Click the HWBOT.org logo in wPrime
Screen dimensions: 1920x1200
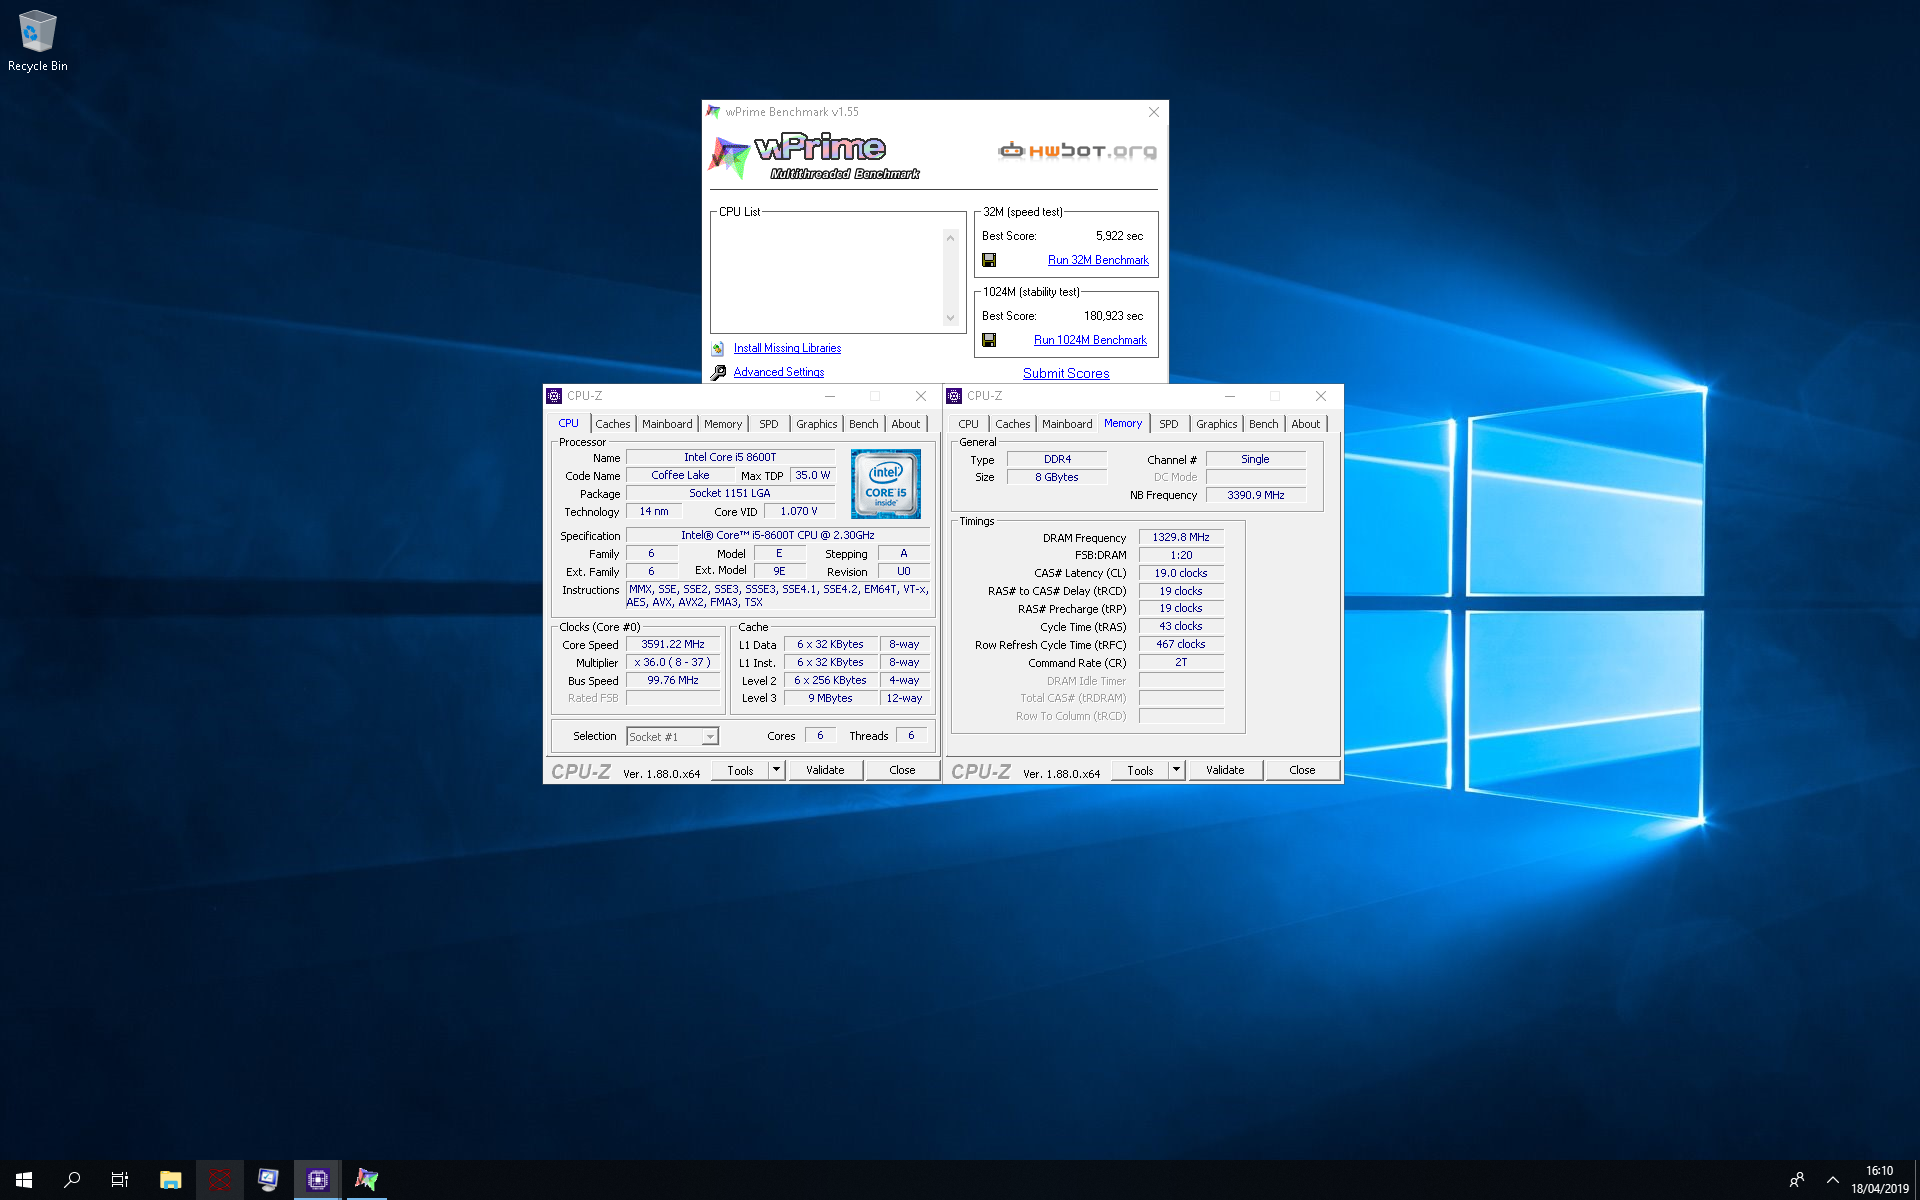coord(1078,151)
